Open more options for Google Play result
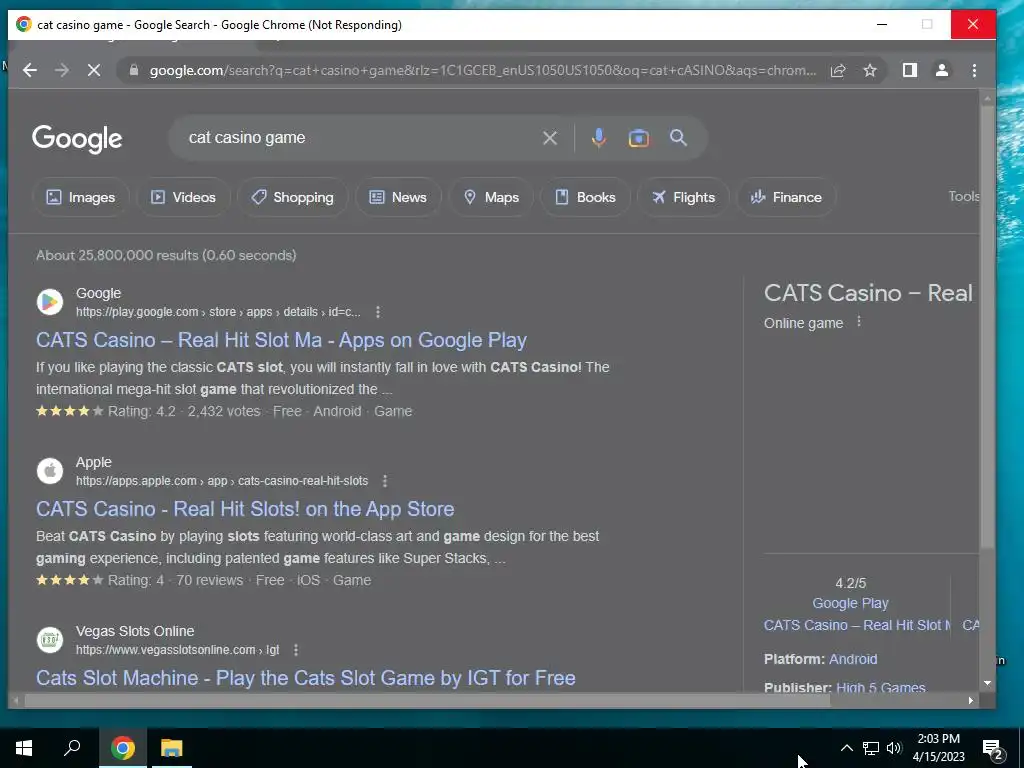Viewport: 1024px width, 768px height. pyautogui.click(x=377, y=312)
